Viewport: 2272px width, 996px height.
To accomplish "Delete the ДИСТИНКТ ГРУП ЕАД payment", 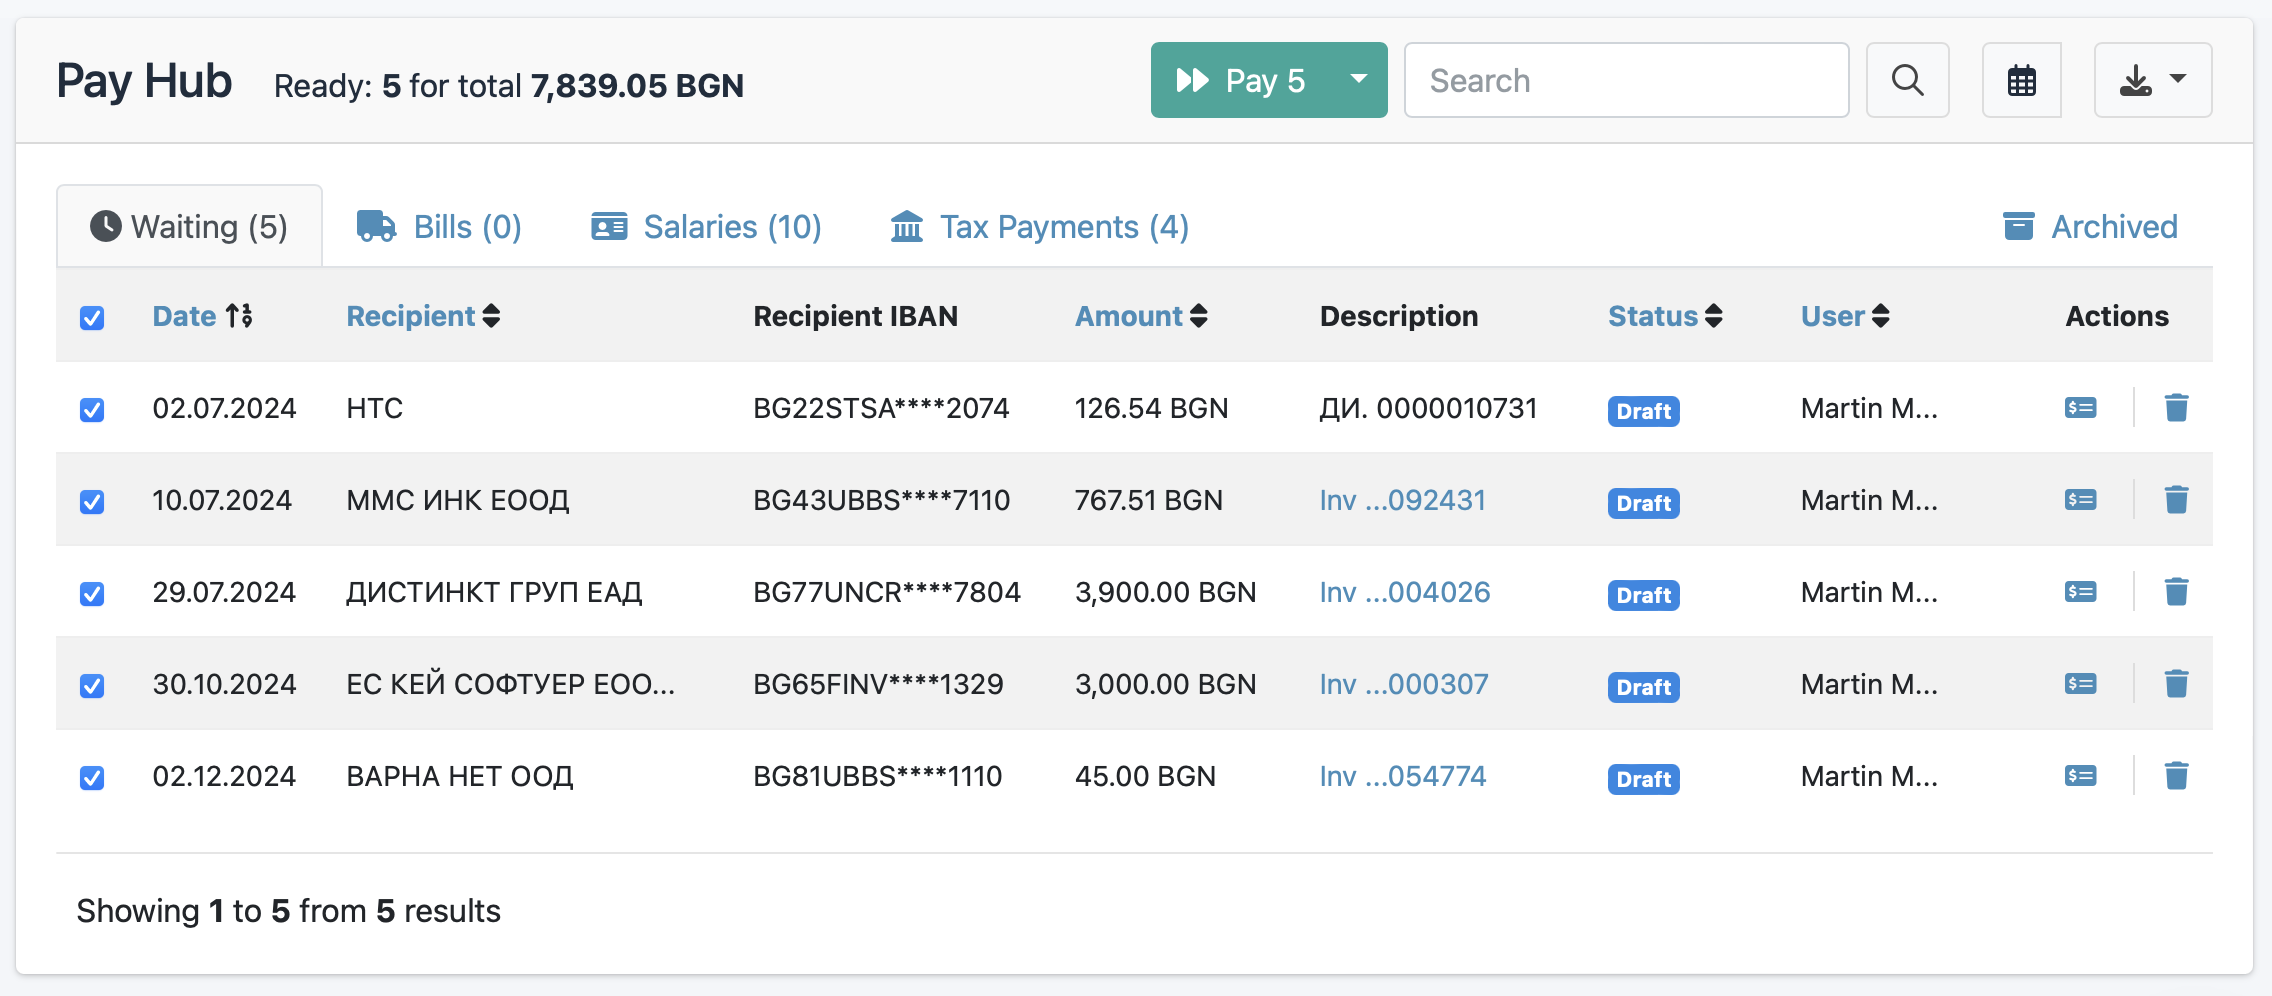I will click(x=2176, y=592).
